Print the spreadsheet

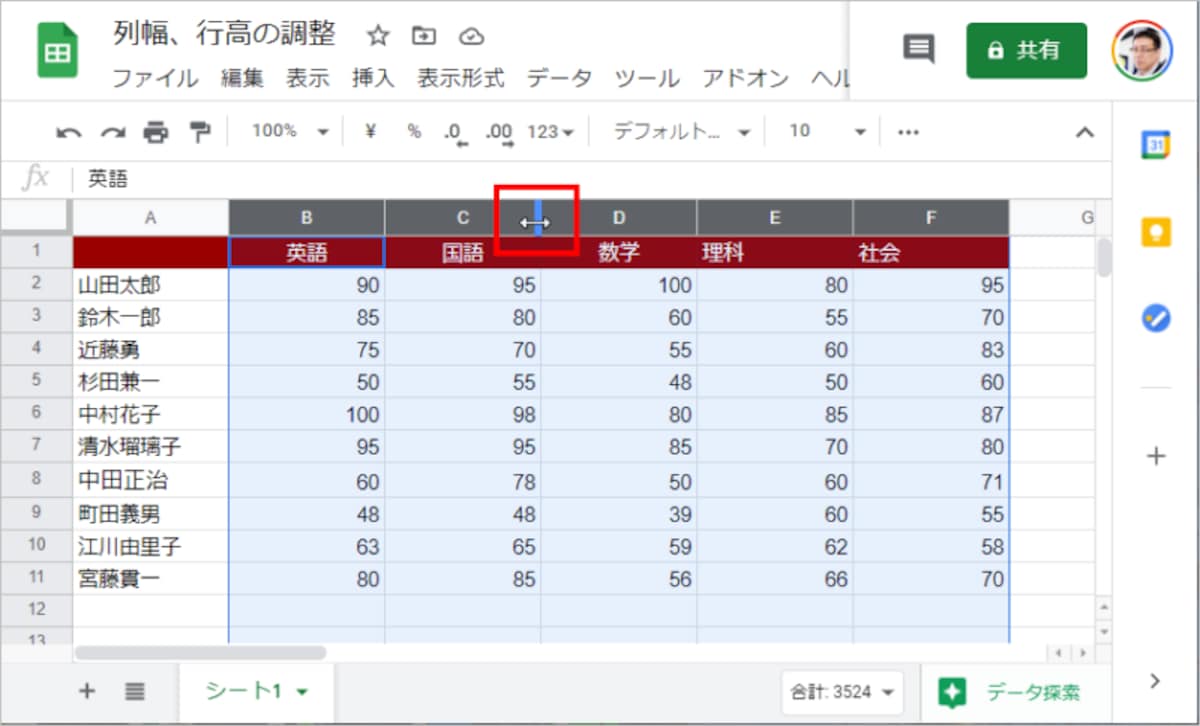tap(156, 132)
